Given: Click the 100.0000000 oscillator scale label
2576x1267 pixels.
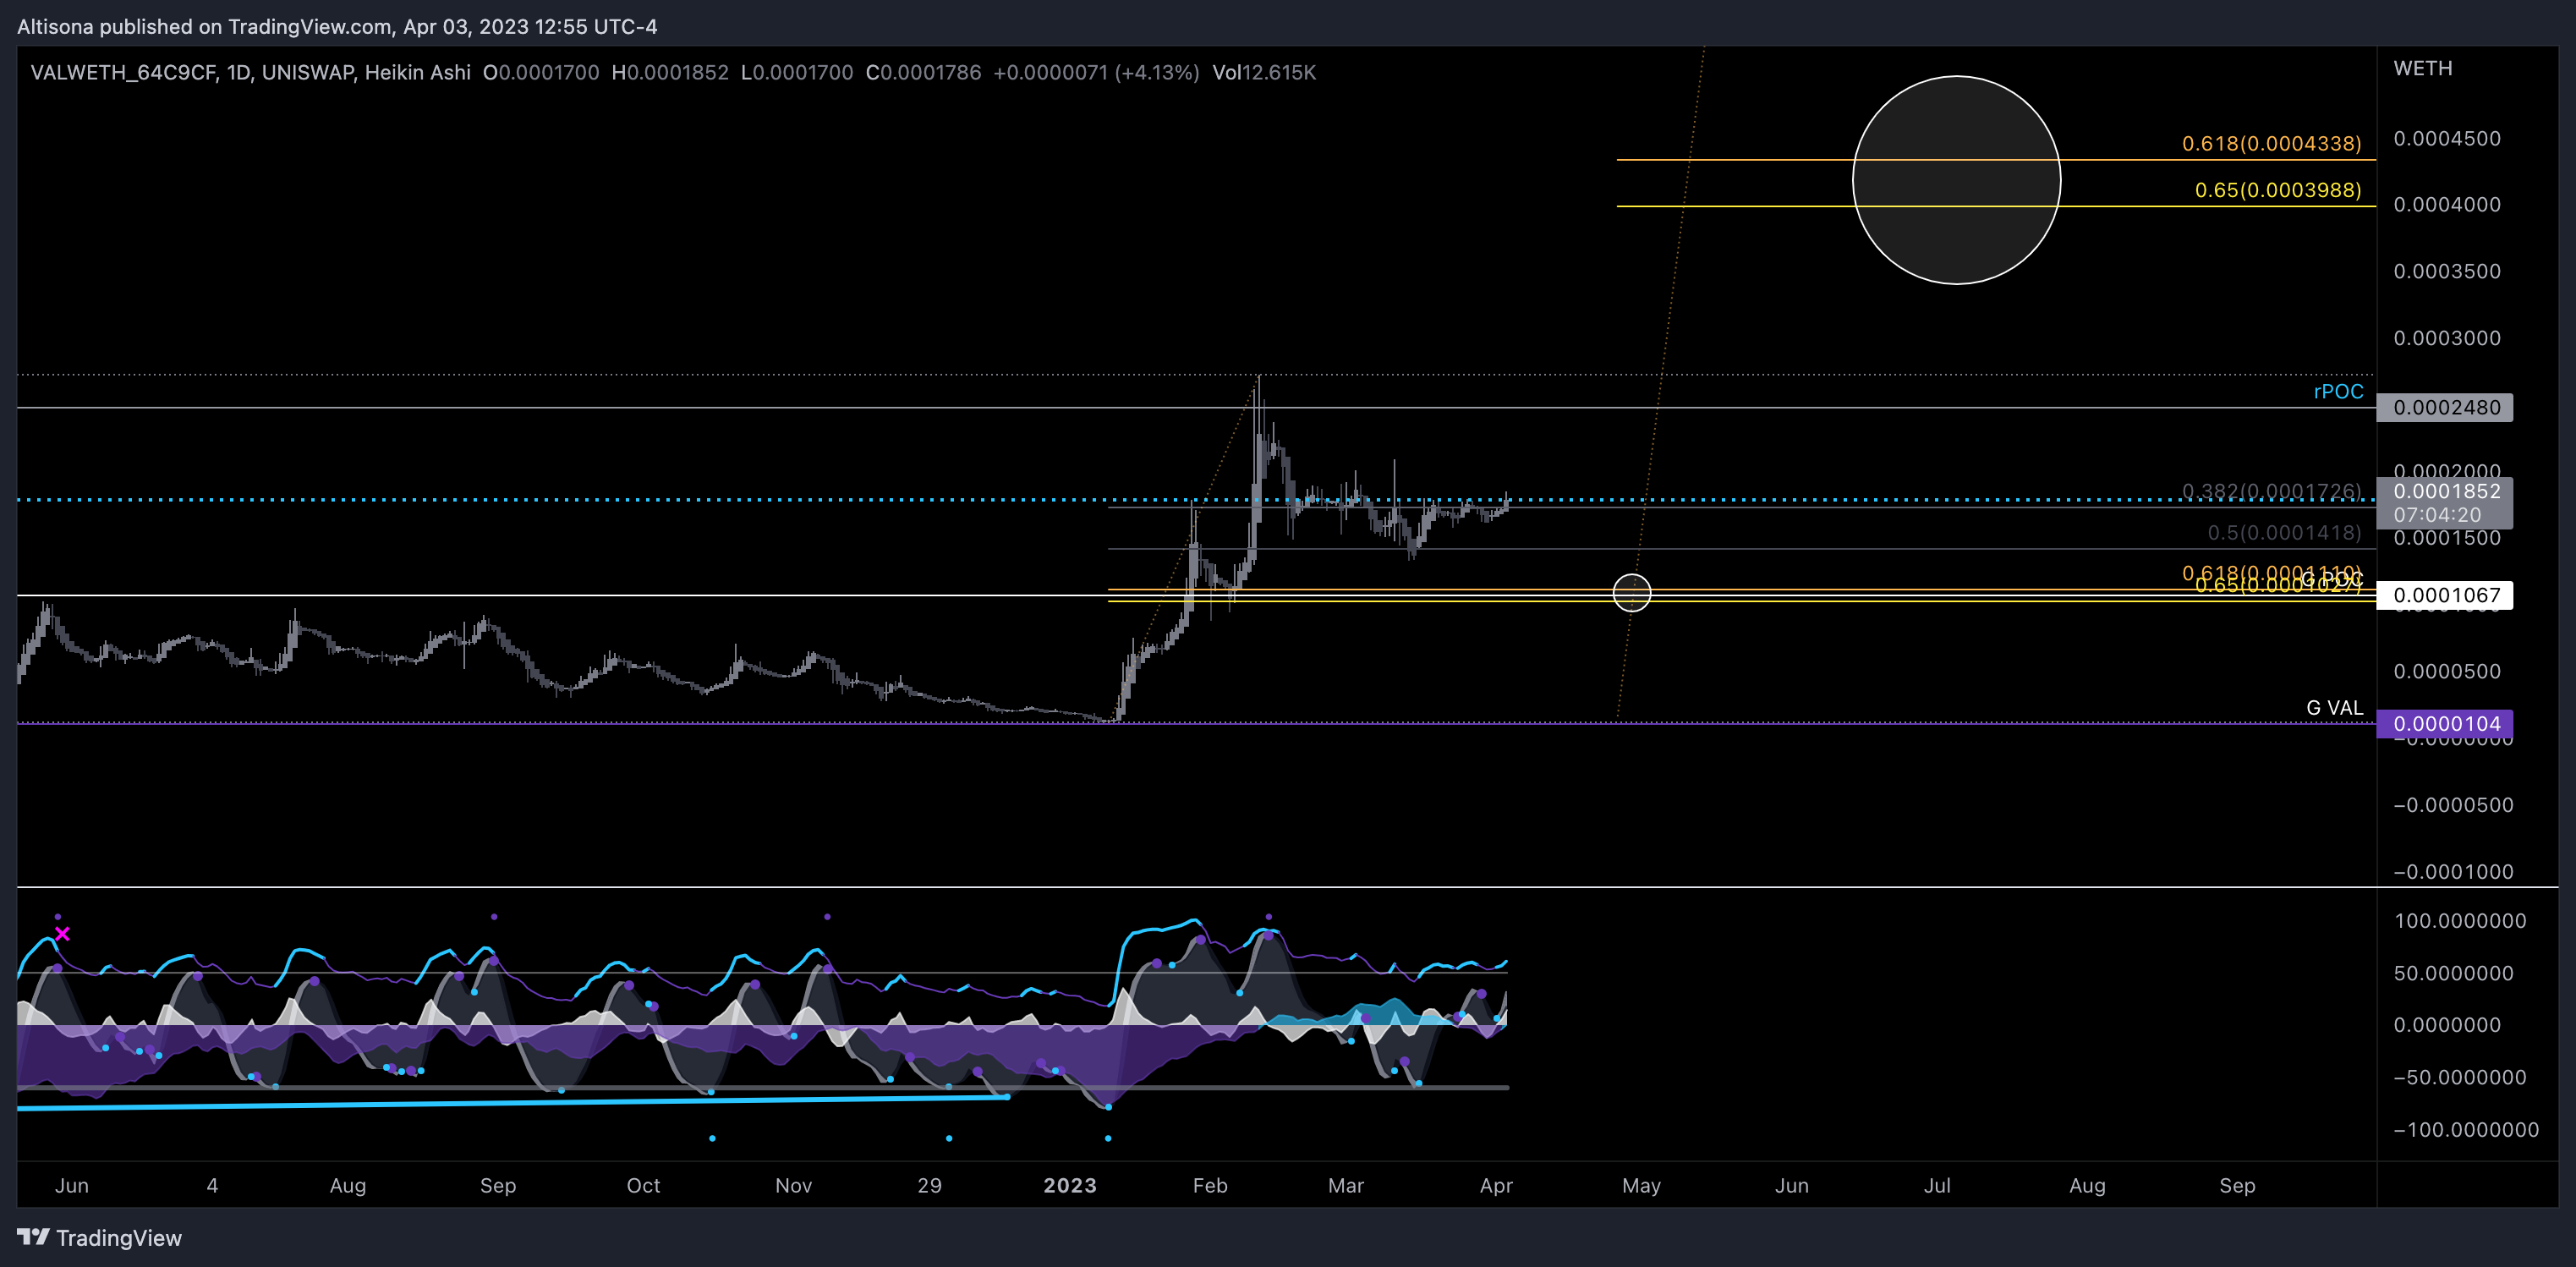Looking at the screenshot, I should (2460, 921).
